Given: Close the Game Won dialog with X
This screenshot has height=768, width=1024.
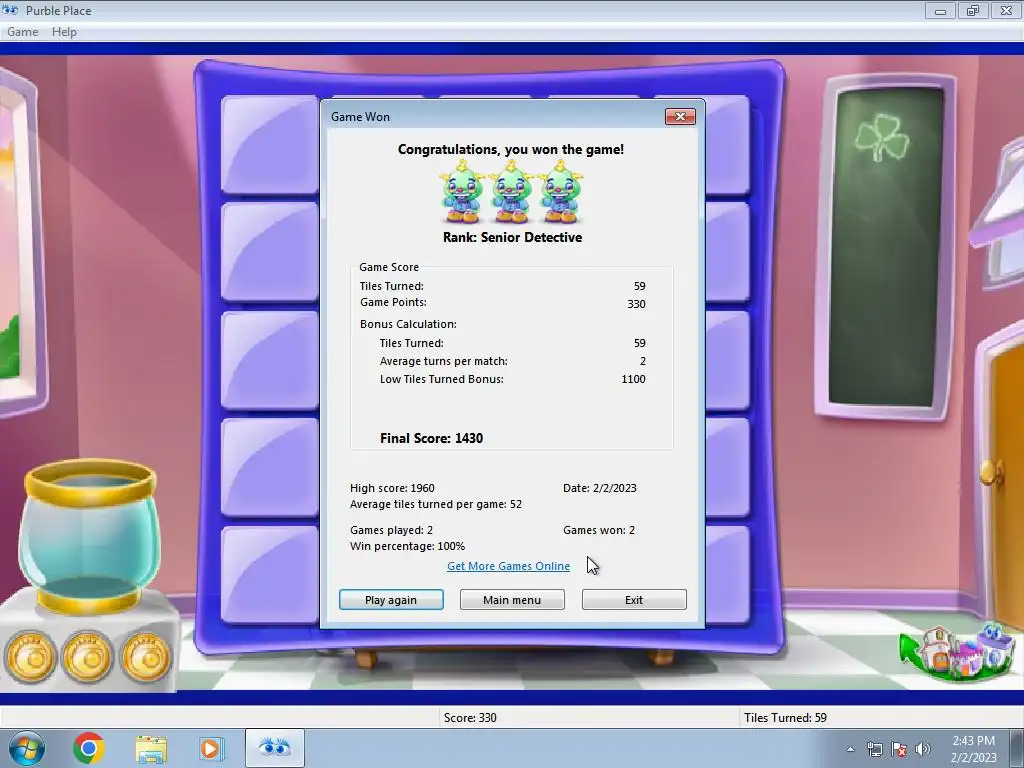Looking at the screenshot, I should 680,116.
